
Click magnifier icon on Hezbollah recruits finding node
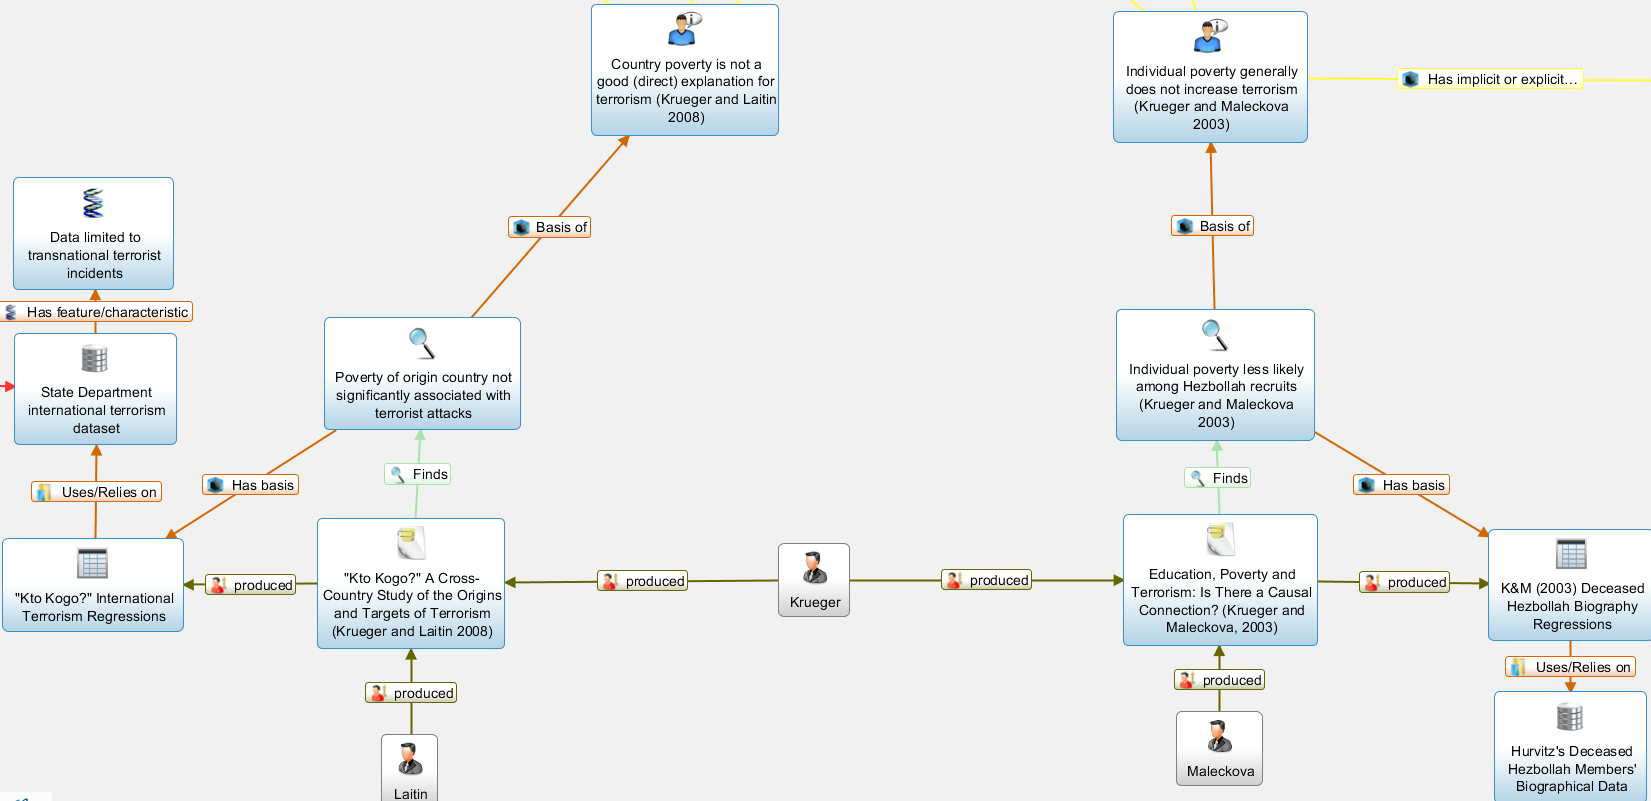(x=1215, y=335)
